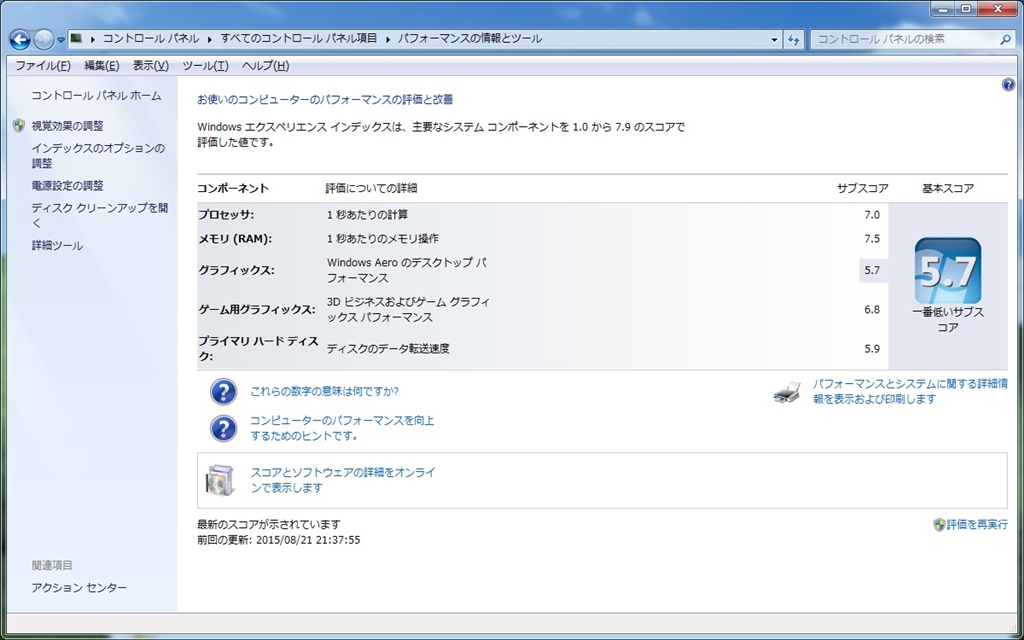The height and width of the screenshot is (640, 1024).
Task: Expand arrow after コントロール パネル breadcrumb
Action: point(210,39)
